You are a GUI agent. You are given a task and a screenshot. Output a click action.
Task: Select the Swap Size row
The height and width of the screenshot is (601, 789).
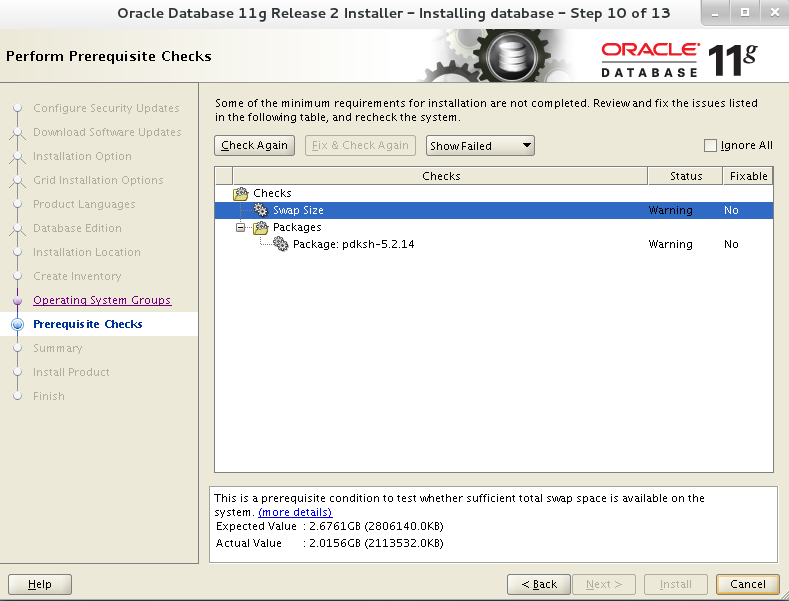click(x=494, y=210)
